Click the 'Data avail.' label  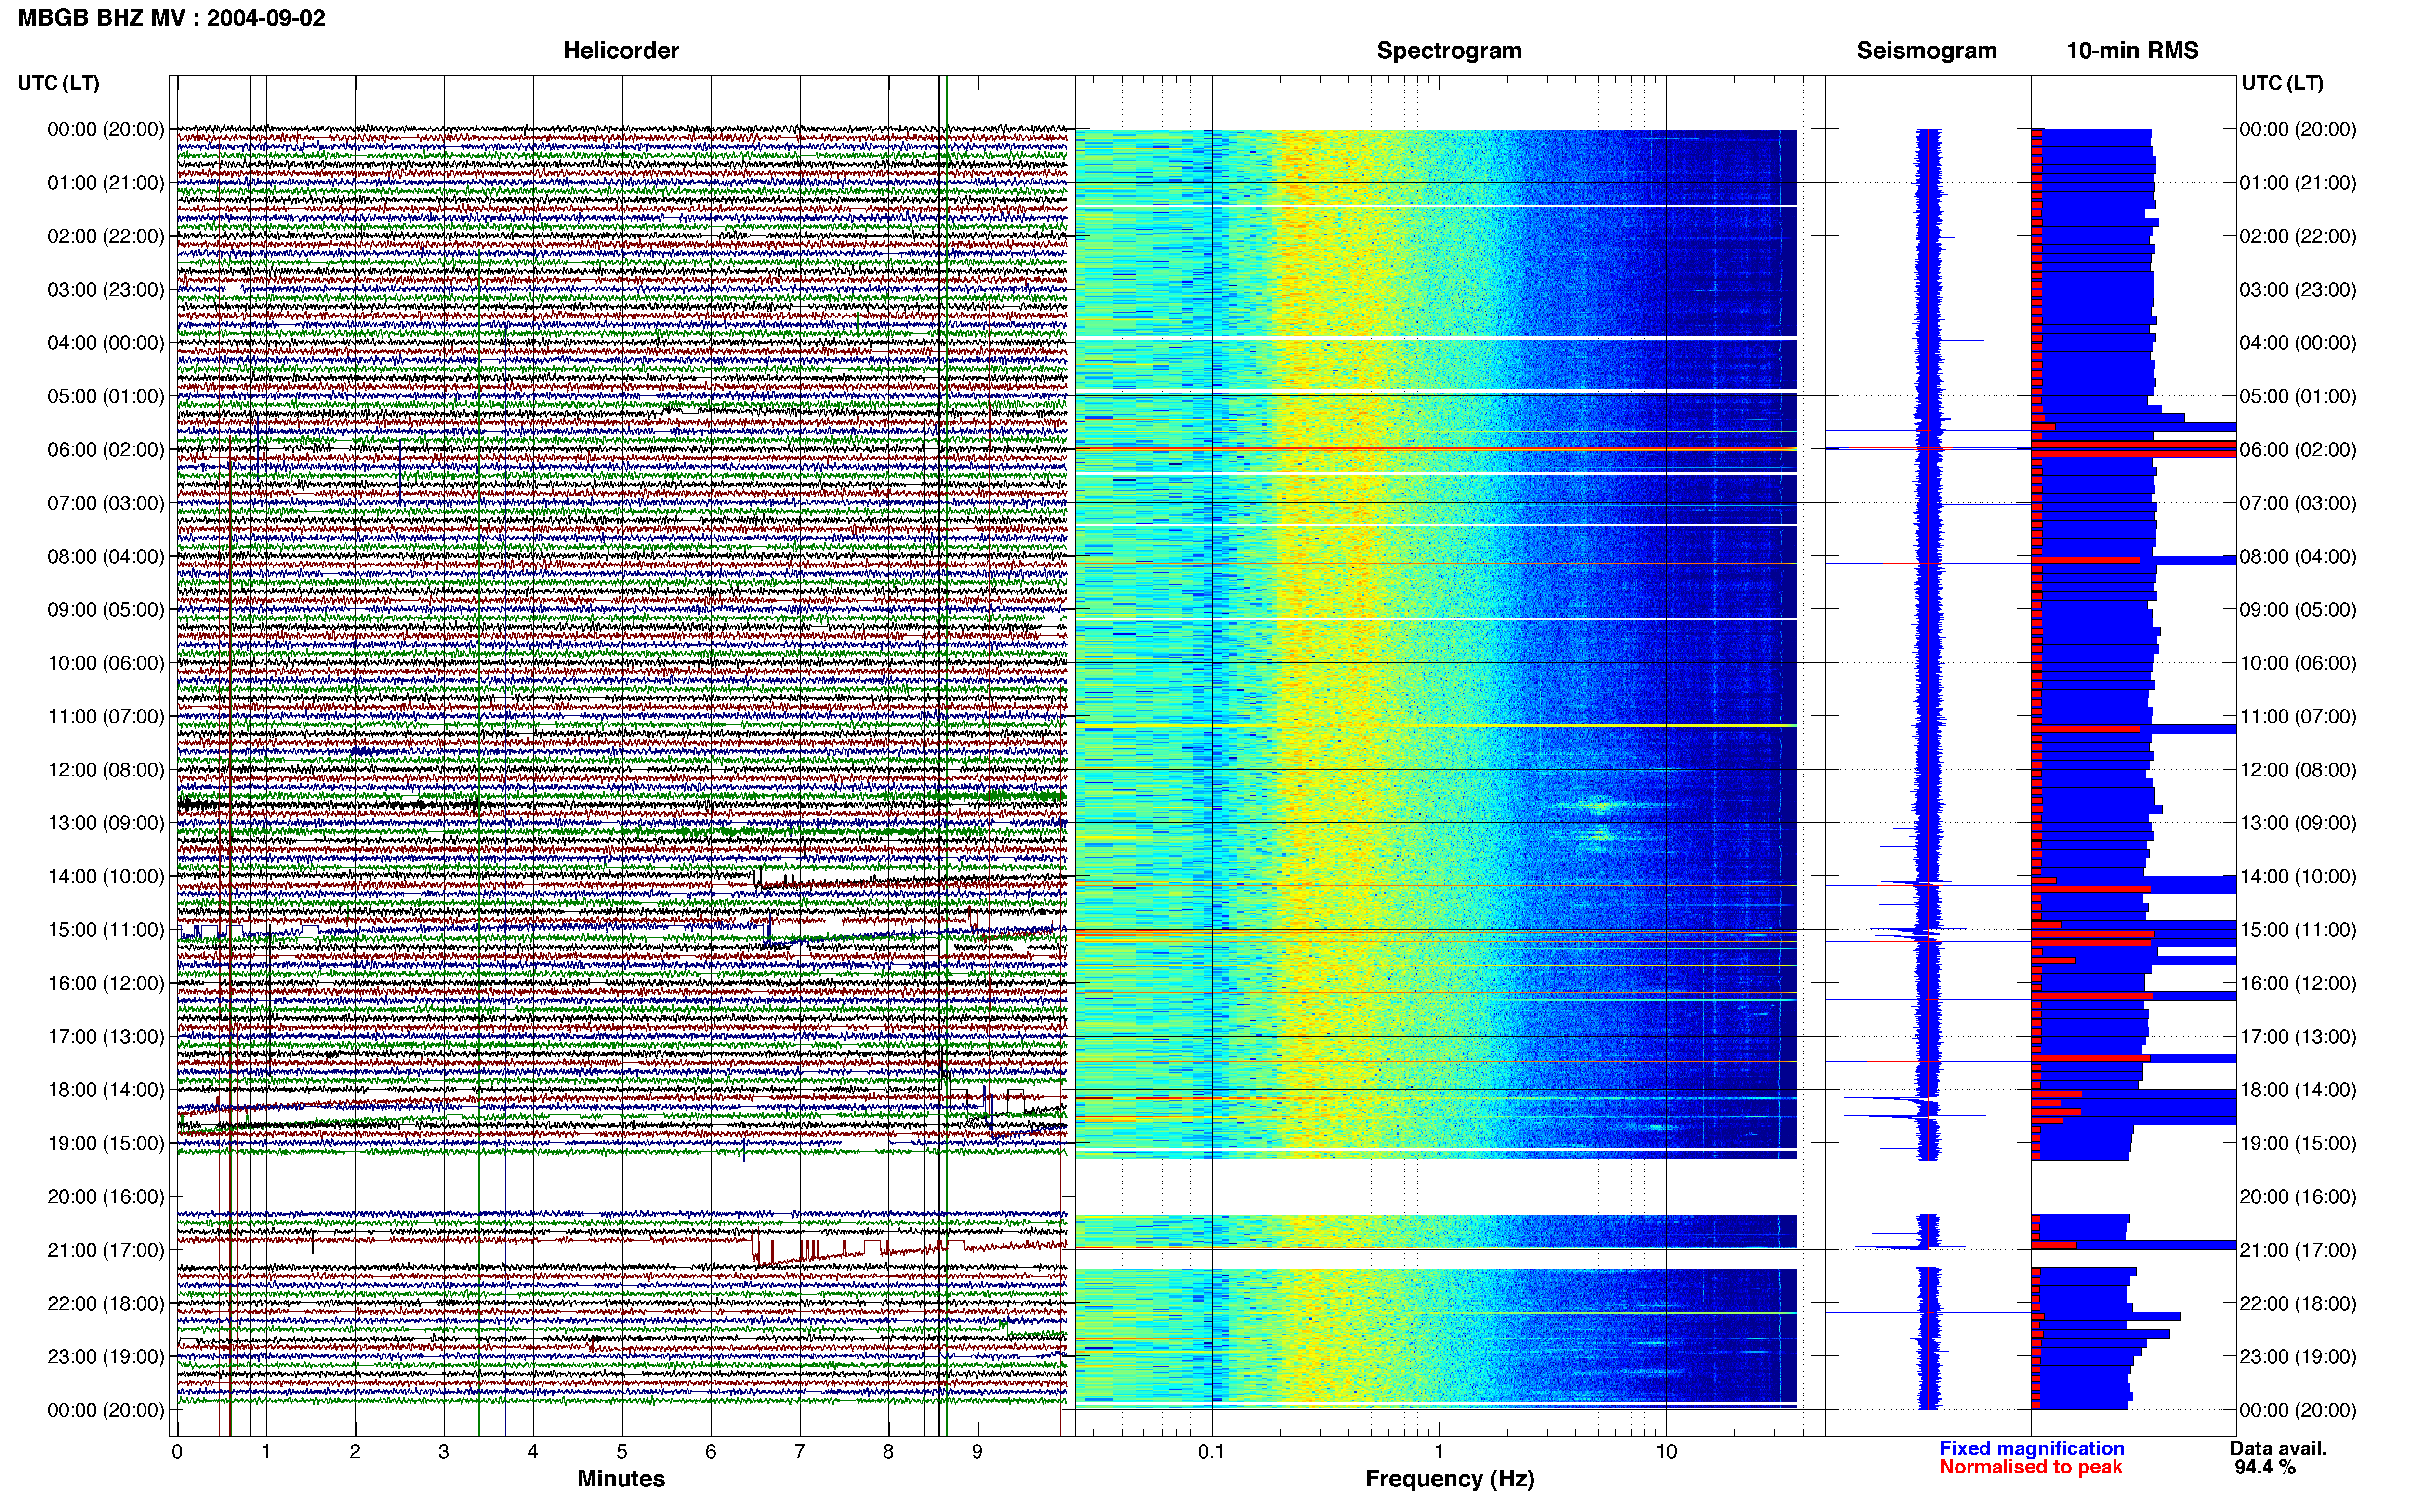[2278, 1448]
